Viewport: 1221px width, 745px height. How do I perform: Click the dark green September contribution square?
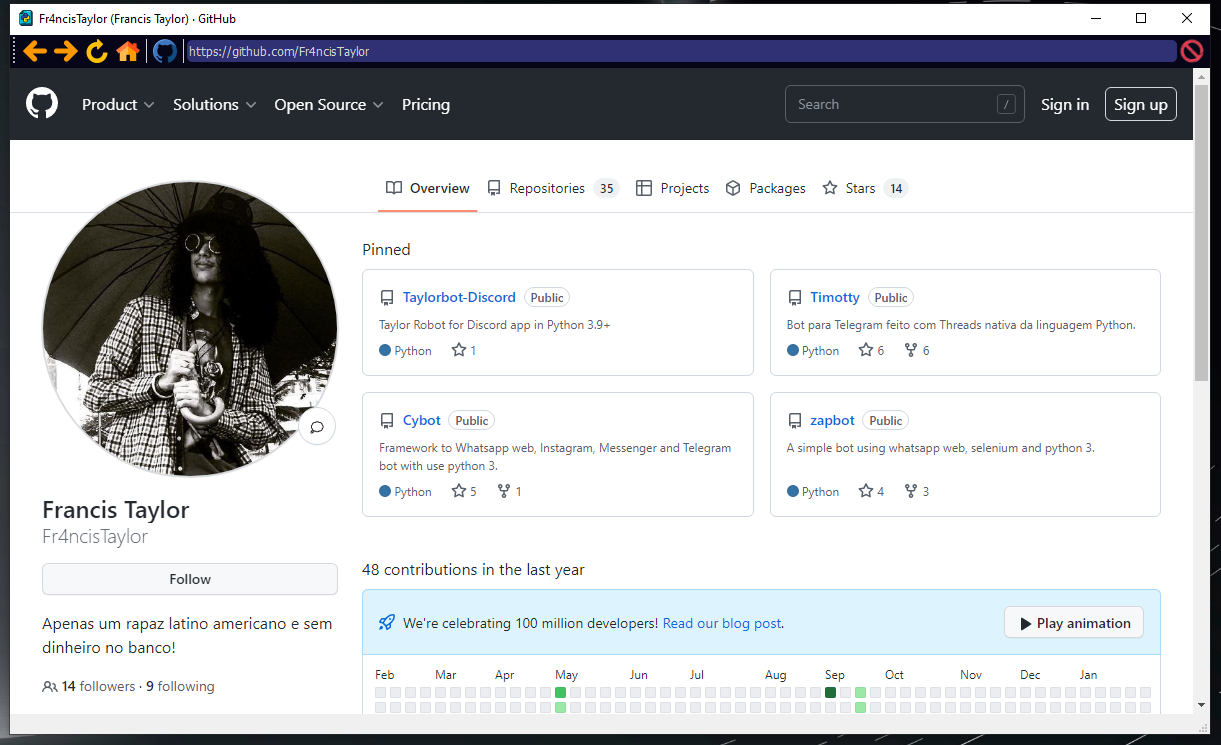click(830, 692)
